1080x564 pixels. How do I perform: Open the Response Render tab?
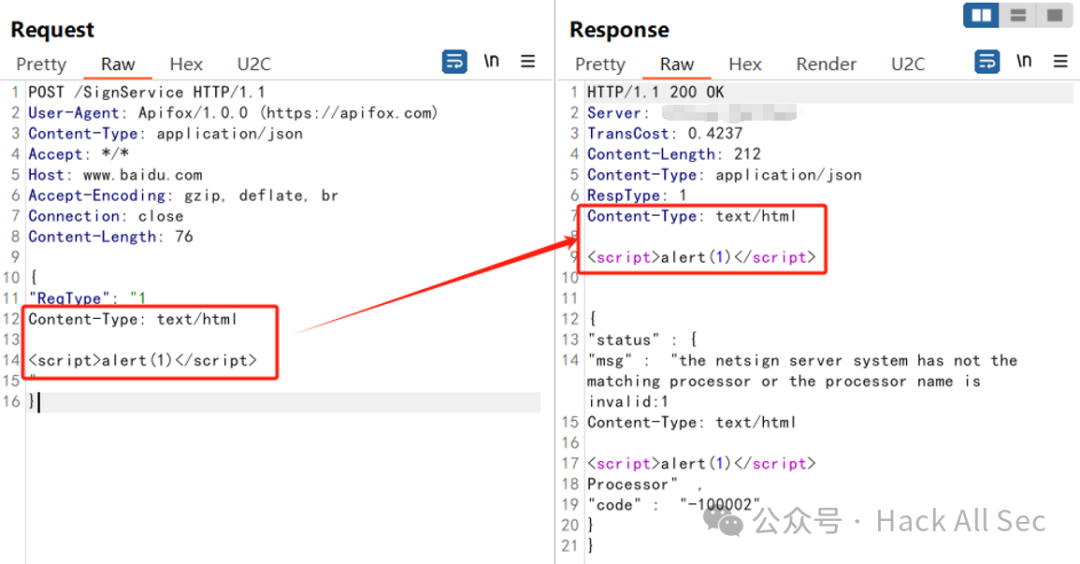[x=826, y=64]
